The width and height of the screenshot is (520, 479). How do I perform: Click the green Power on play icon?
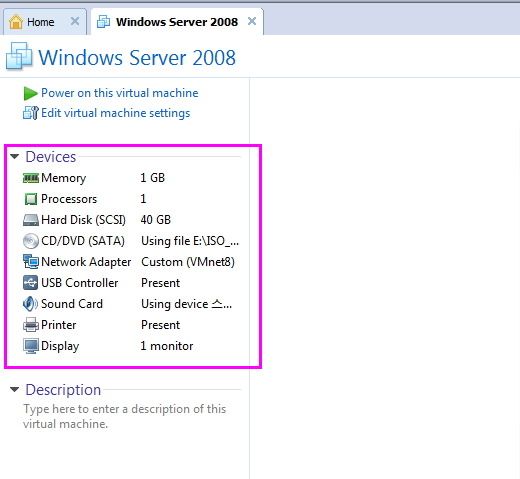(30, 93)
